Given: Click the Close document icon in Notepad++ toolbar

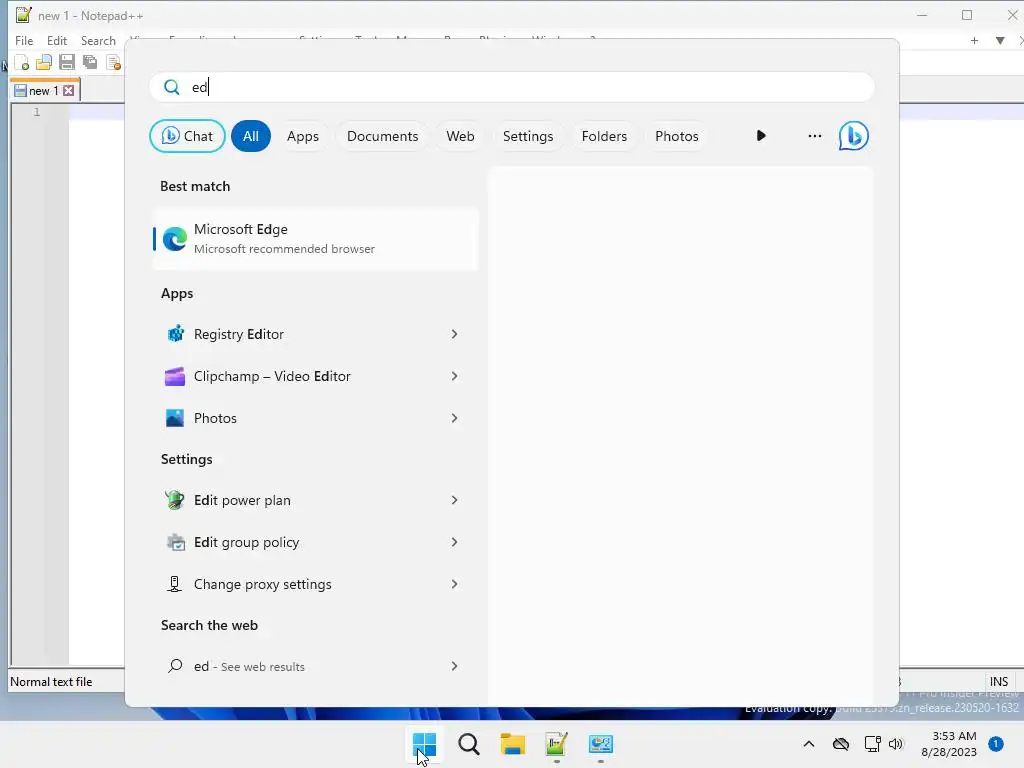Looking at the screenshot, I should (x=113, y=63).
